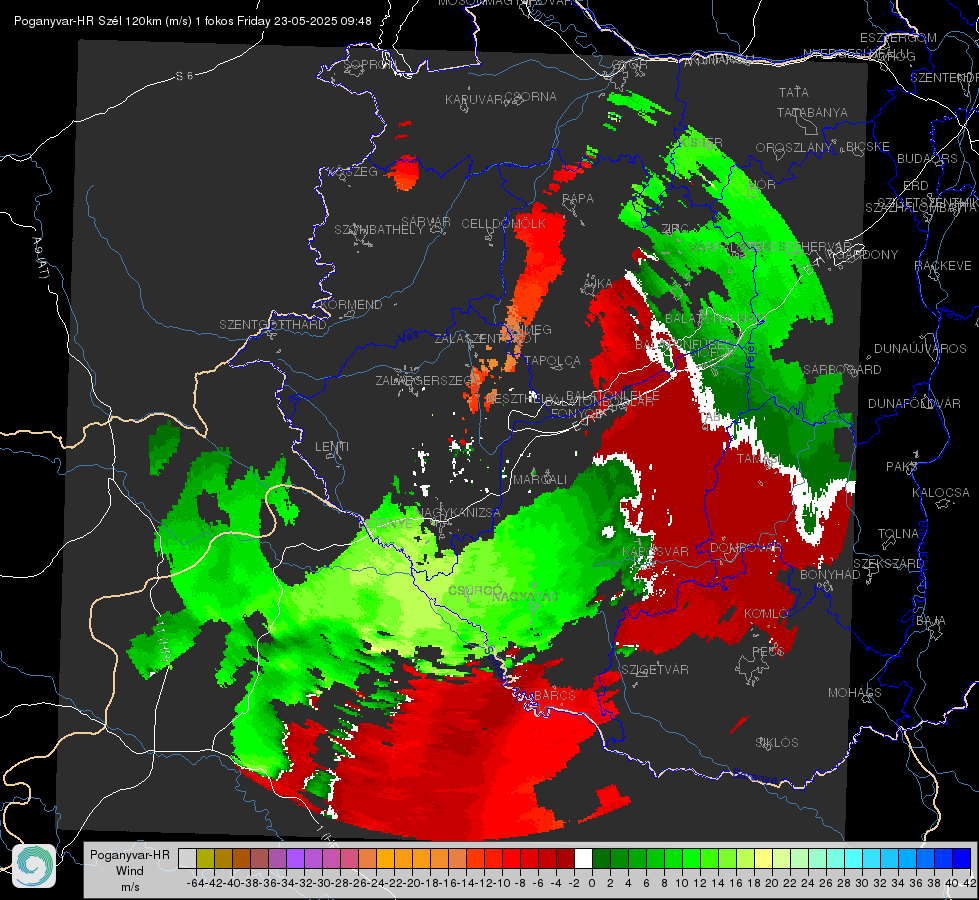Click the SZENTGOTTHARD label
Image resolution: width=979 pixels, height=900 pixels.
tap(273, 325)
